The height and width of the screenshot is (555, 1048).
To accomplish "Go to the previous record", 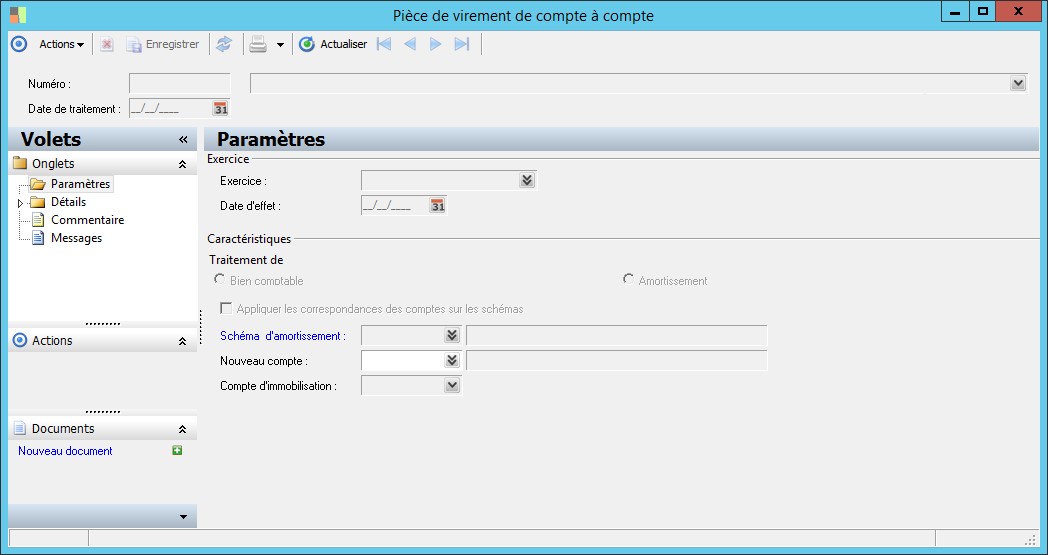I will click(410, 44).
